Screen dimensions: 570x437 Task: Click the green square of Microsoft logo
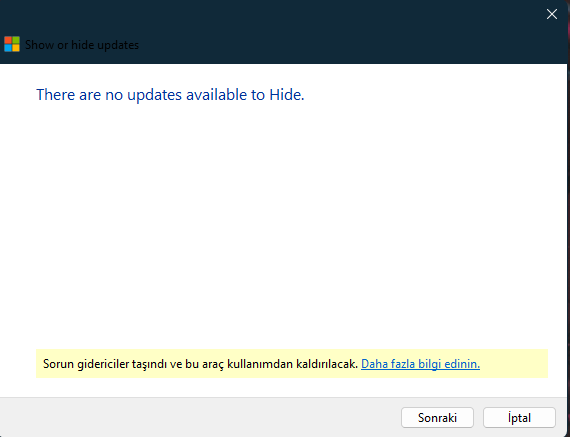(16, 40)
